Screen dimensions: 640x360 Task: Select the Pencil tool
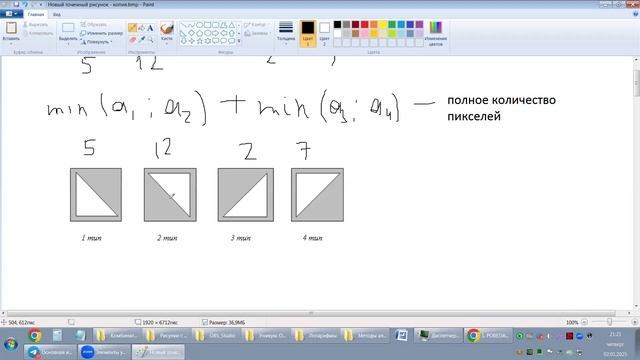132,28
